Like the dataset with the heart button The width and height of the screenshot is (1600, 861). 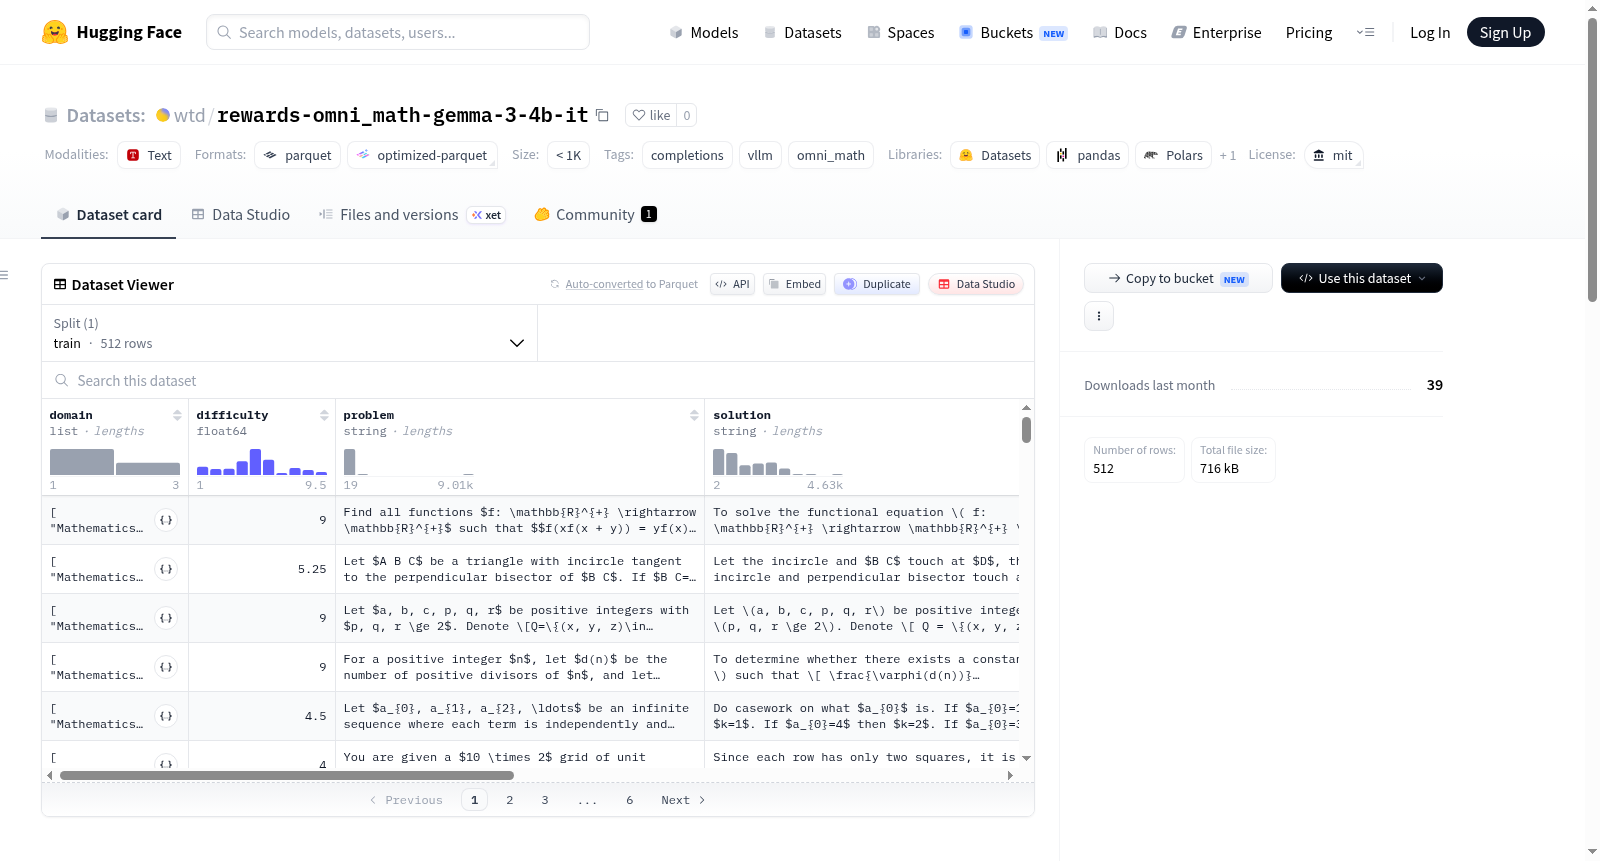(651, 115)
